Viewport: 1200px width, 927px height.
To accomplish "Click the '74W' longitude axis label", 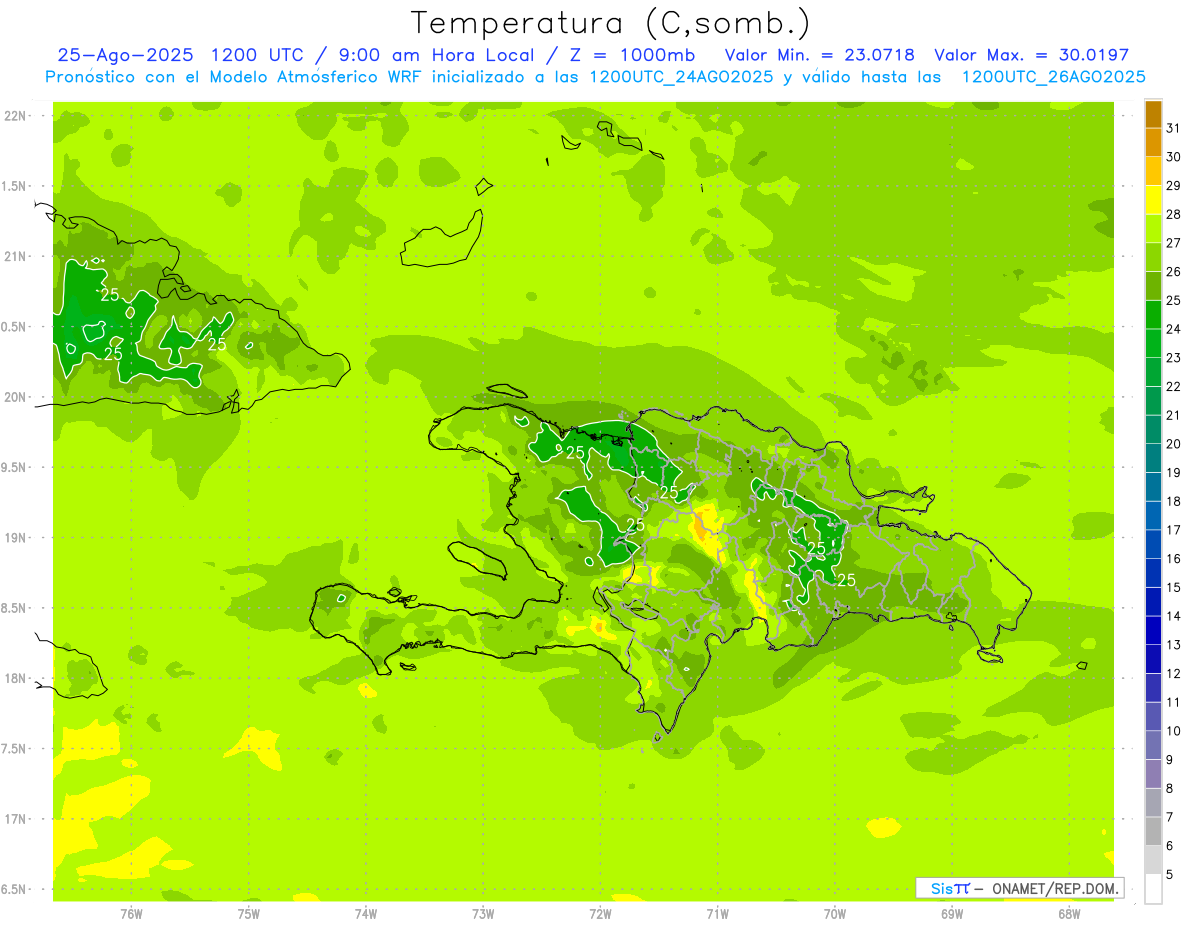I will click(366, 914).
